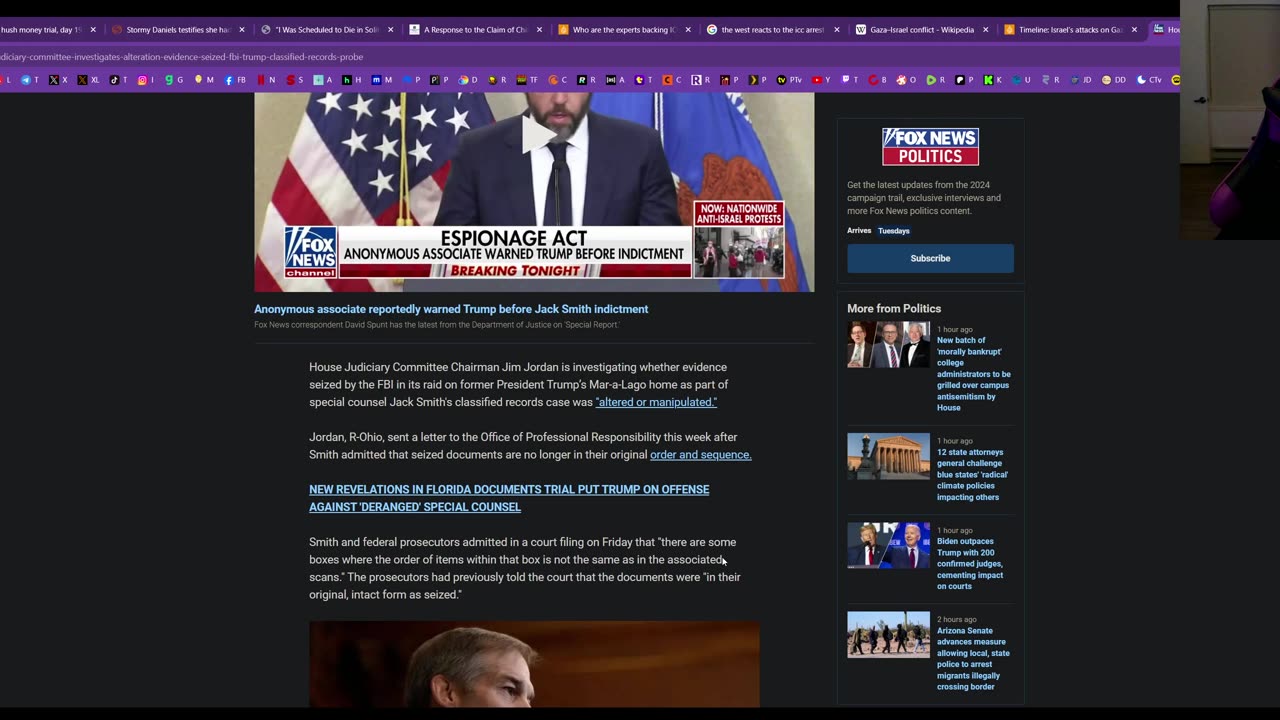
Task: Click the Fox News Politics logo
Action: tap(930, 146)
